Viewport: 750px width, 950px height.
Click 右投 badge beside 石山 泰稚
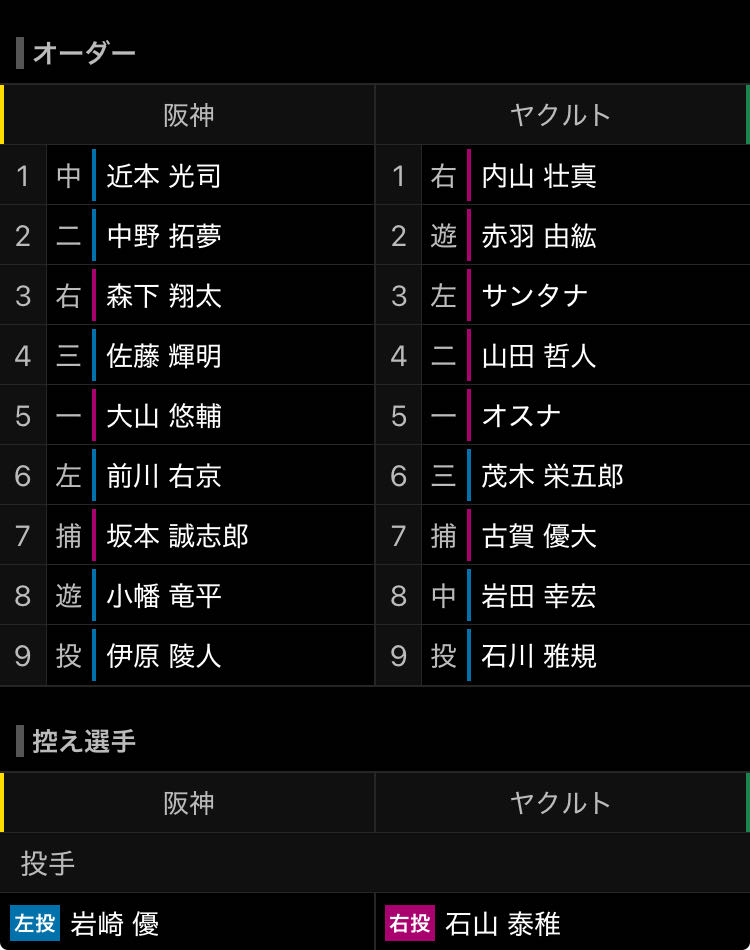[x=410, y=923]
